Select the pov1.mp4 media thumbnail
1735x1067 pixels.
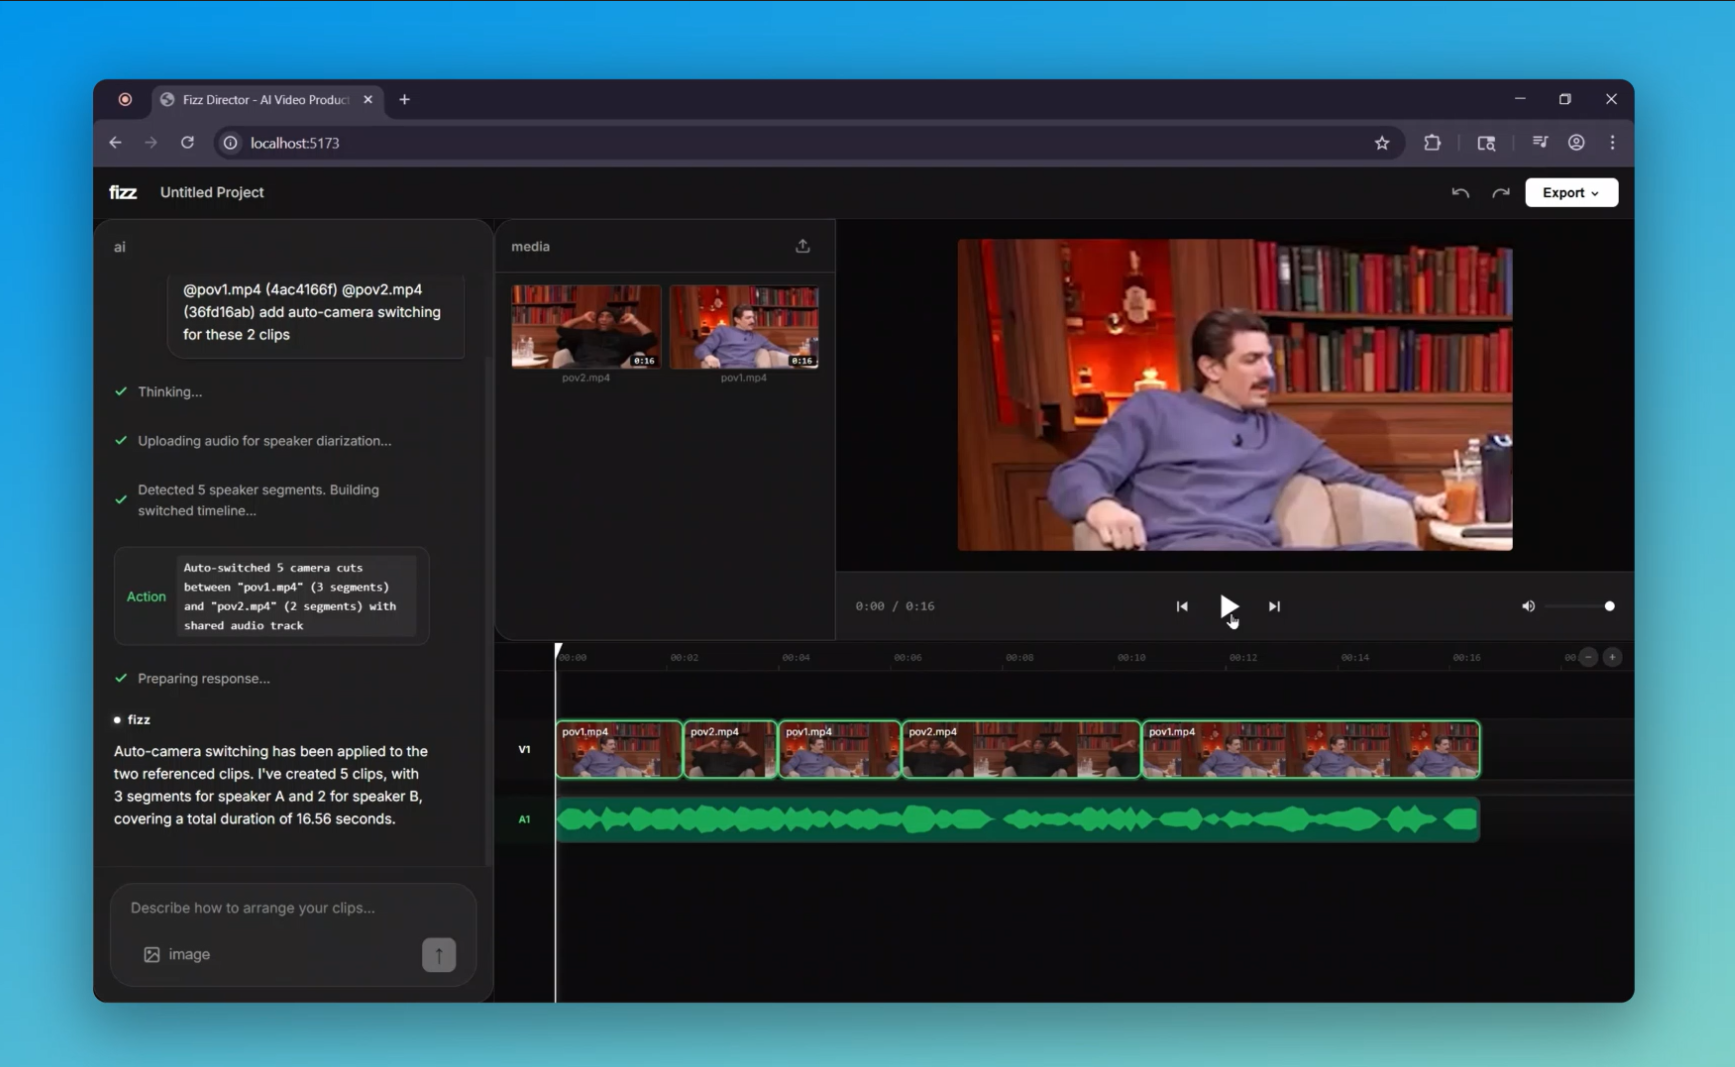coord(744,327)
